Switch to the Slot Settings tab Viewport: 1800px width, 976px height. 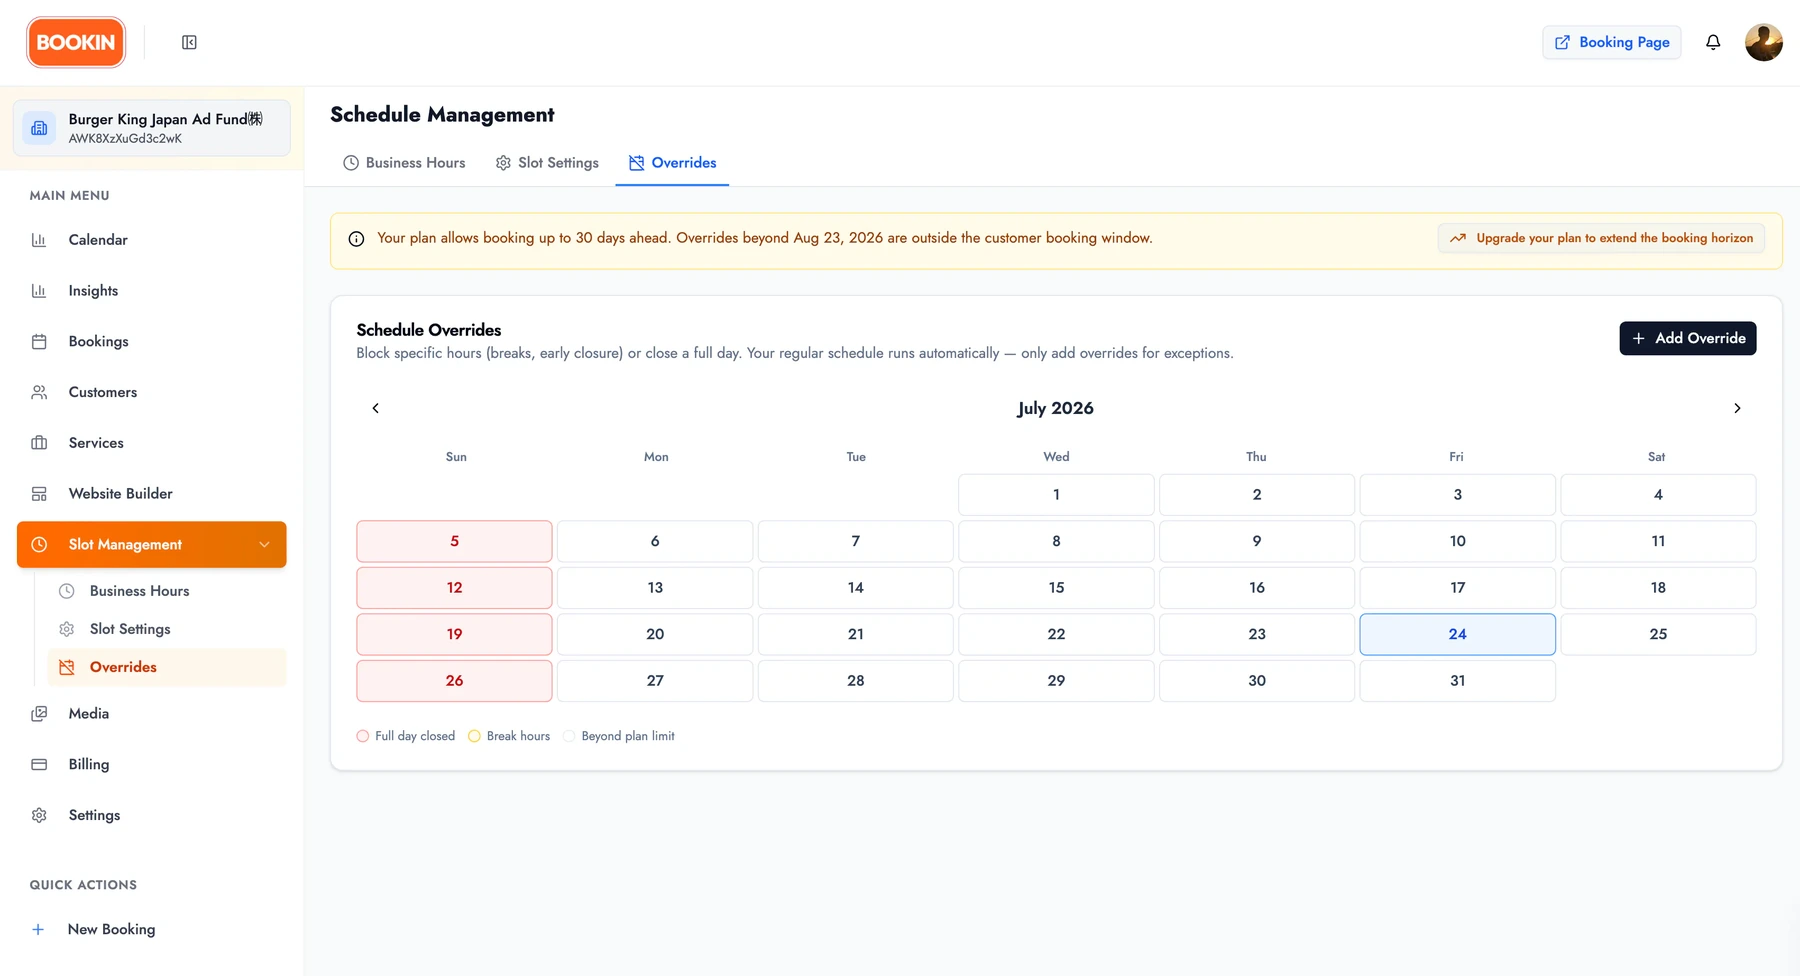pos(547,163)
